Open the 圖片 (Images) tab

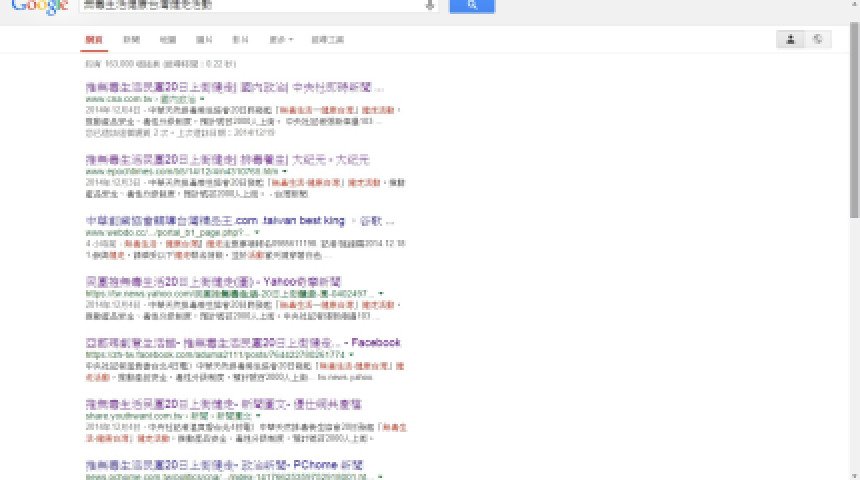click(204, 40)
